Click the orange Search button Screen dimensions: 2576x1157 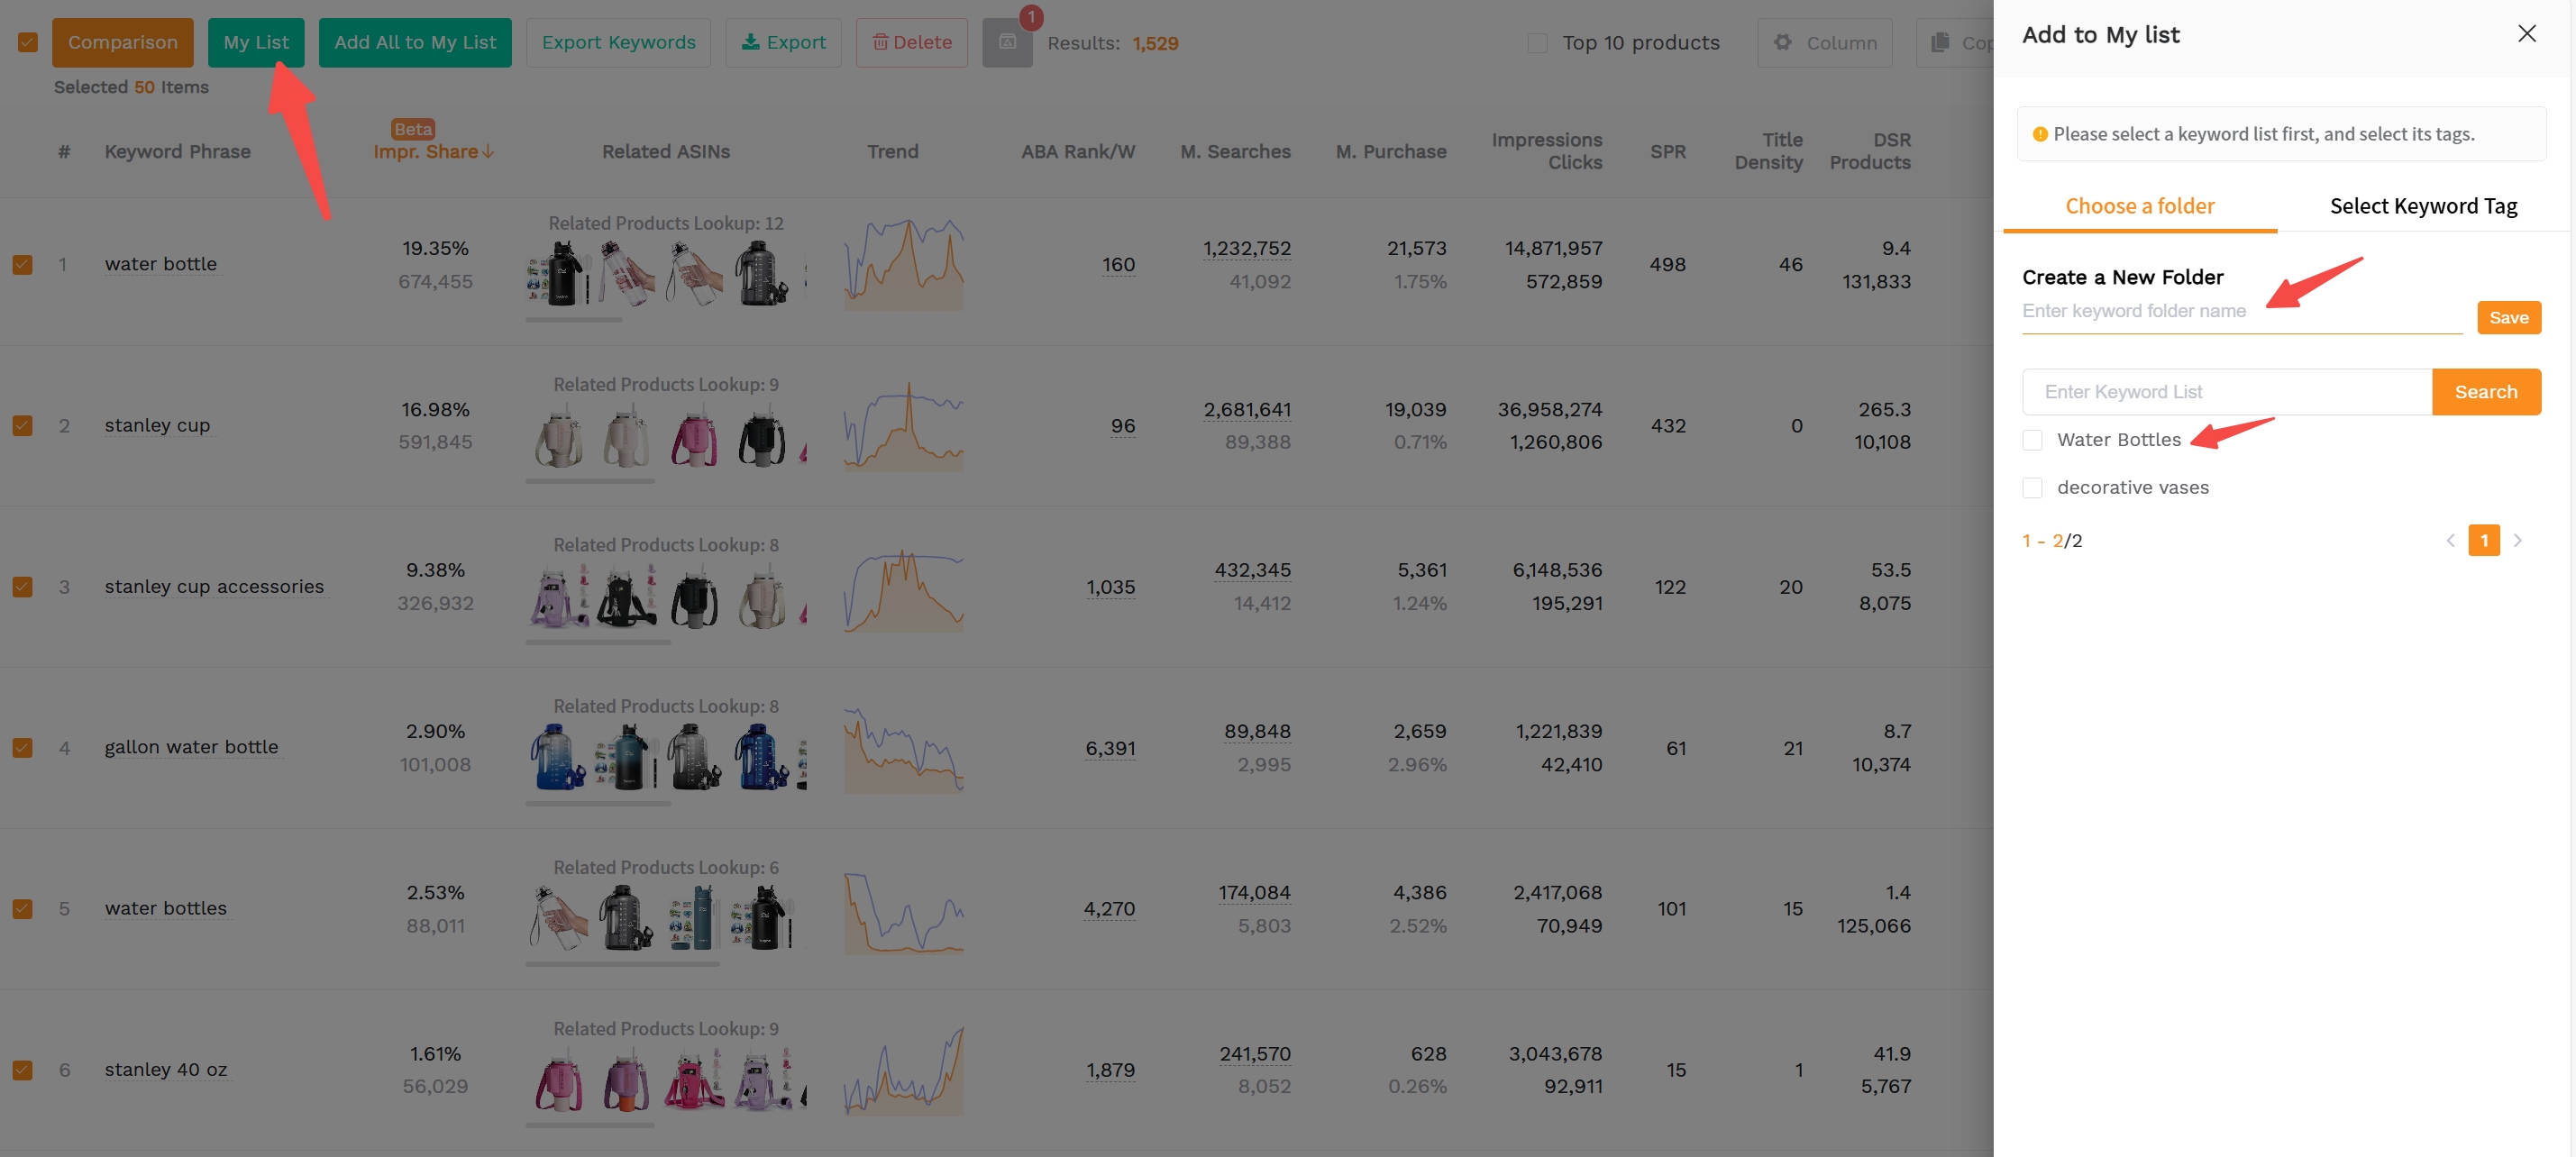tap(2486, 391)
